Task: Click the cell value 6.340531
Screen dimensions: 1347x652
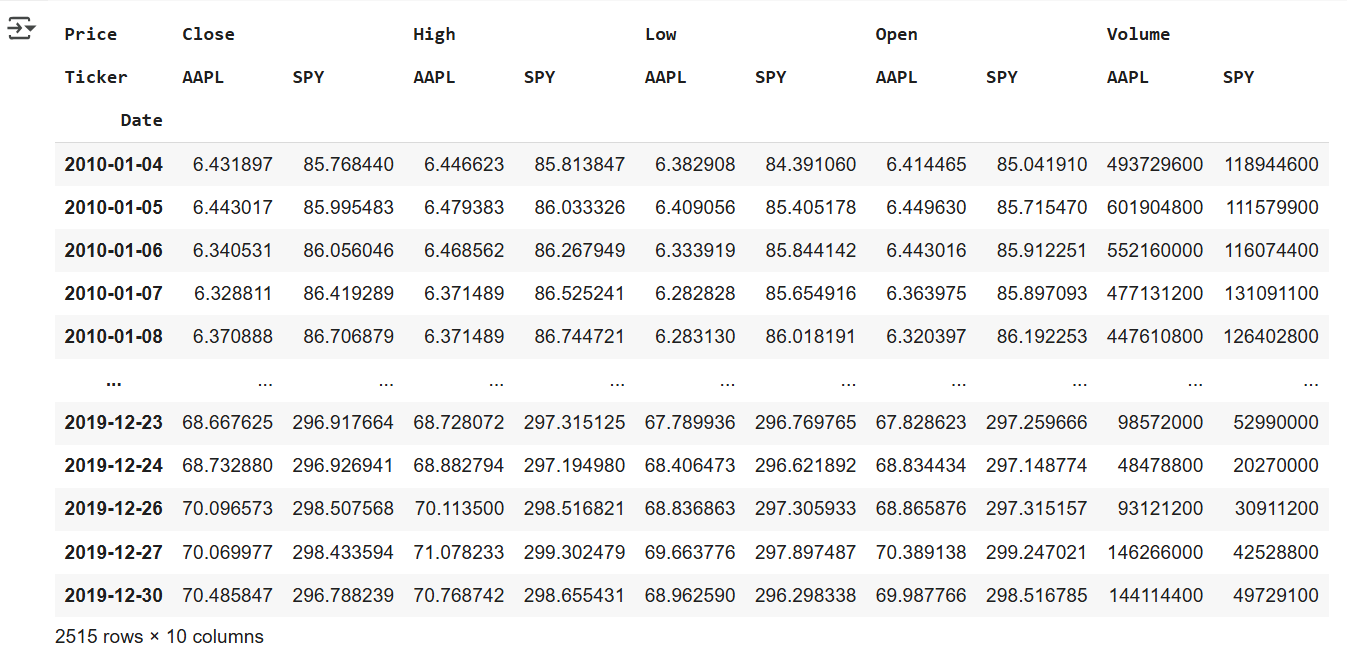Action: 232,251
